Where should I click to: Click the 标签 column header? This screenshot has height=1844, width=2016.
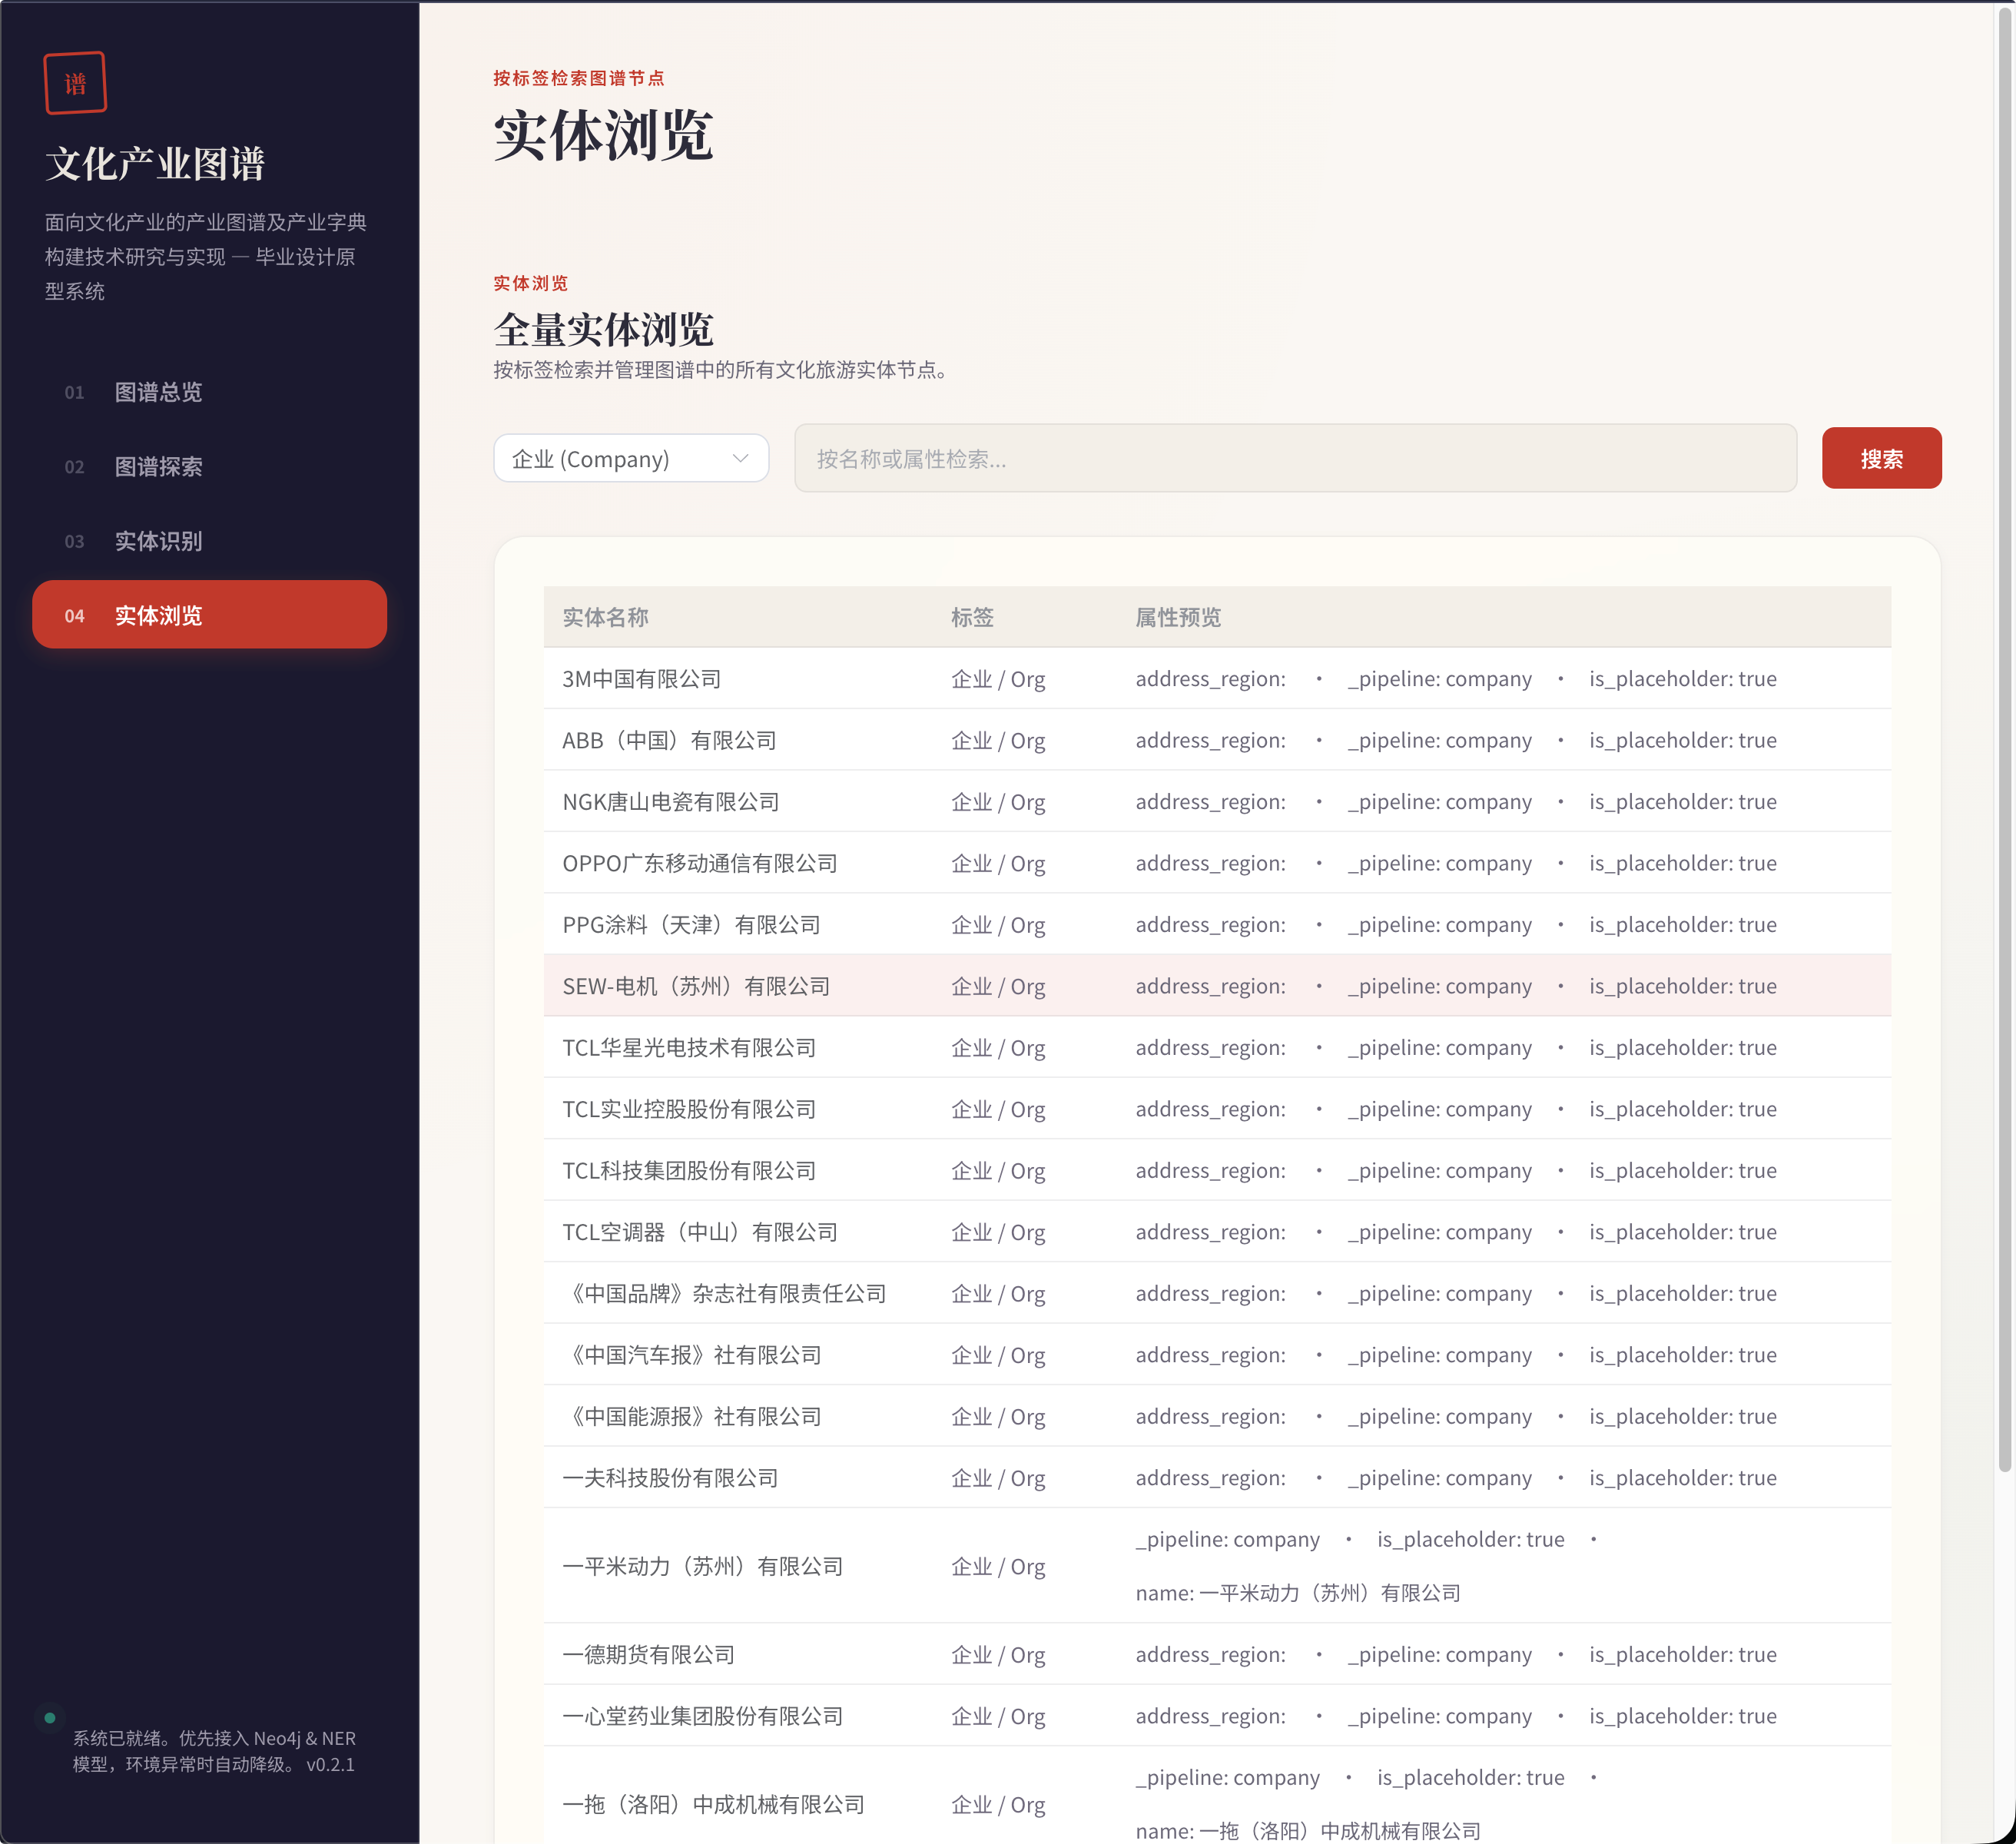971,617
